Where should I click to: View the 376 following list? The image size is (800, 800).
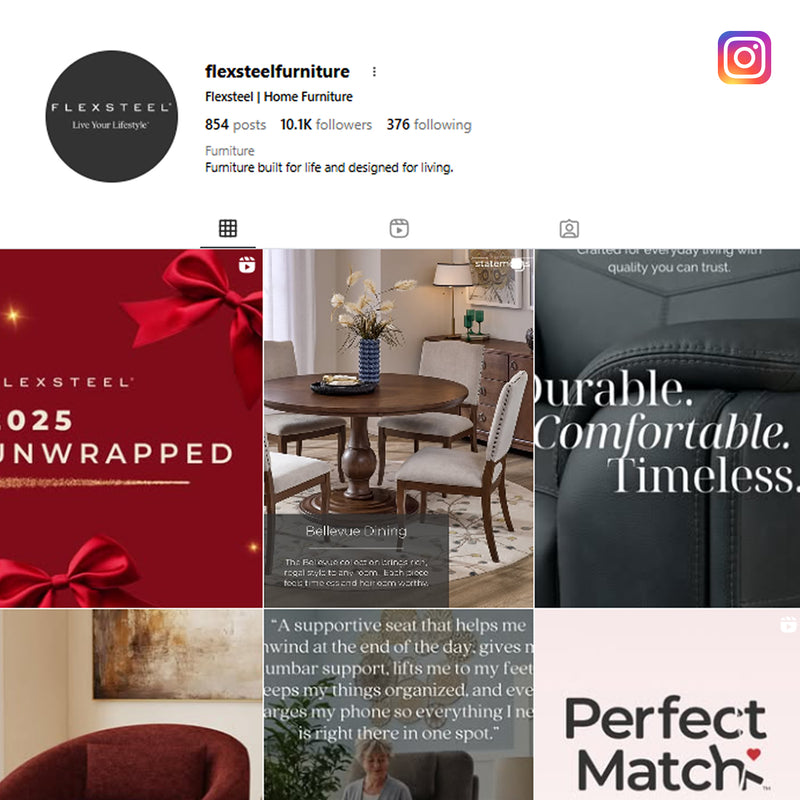tap(429, 124)
